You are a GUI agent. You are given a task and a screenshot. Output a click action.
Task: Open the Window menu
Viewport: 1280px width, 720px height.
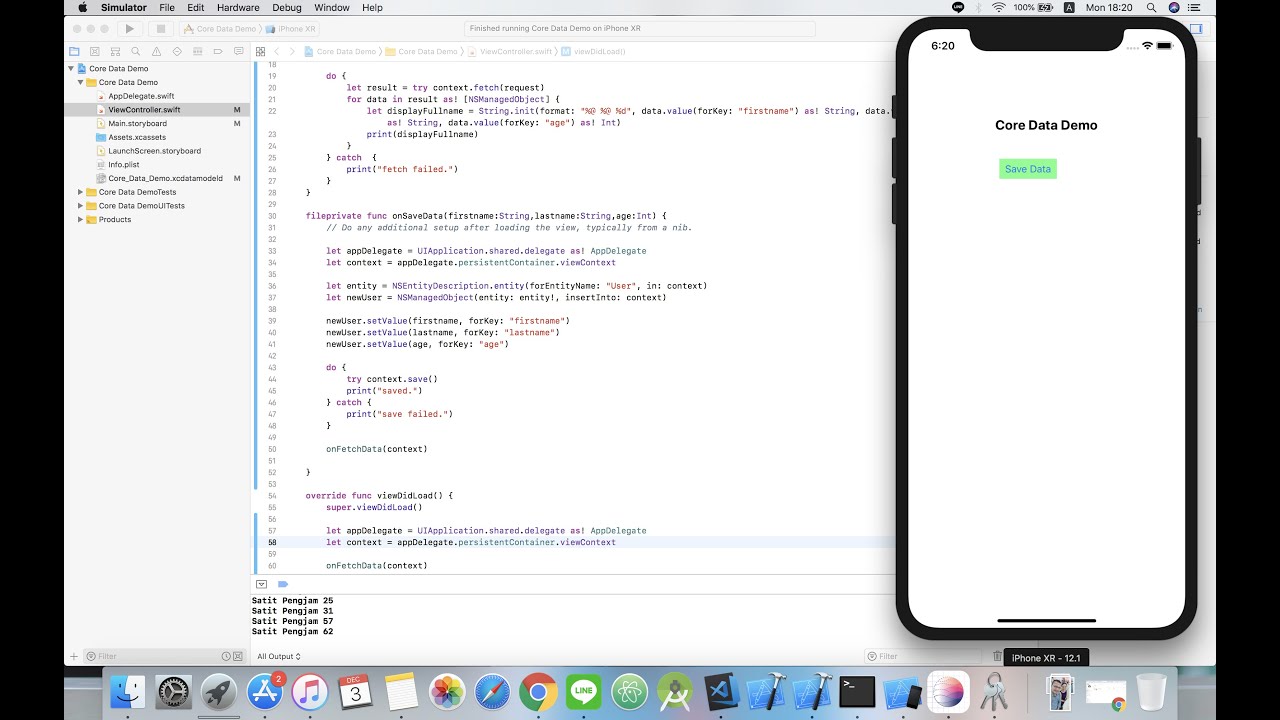(x=332, y=7)
